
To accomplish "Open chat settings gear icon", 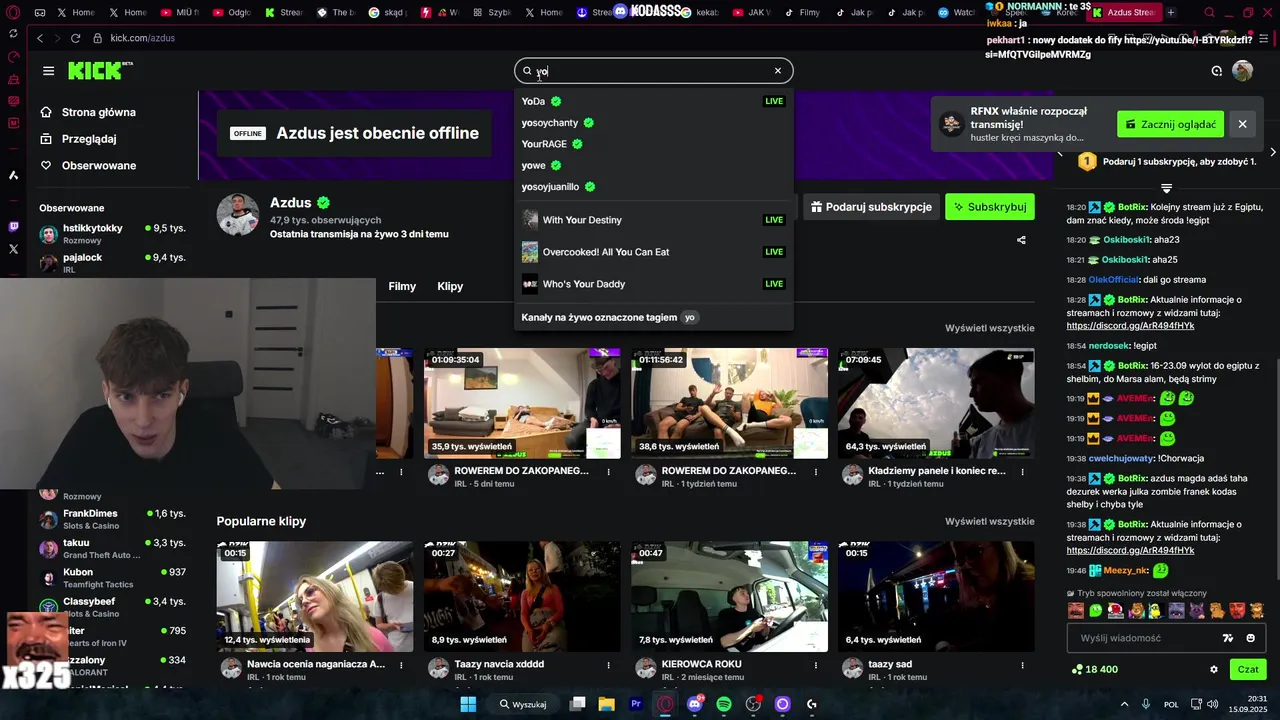I will point(1214,670).
